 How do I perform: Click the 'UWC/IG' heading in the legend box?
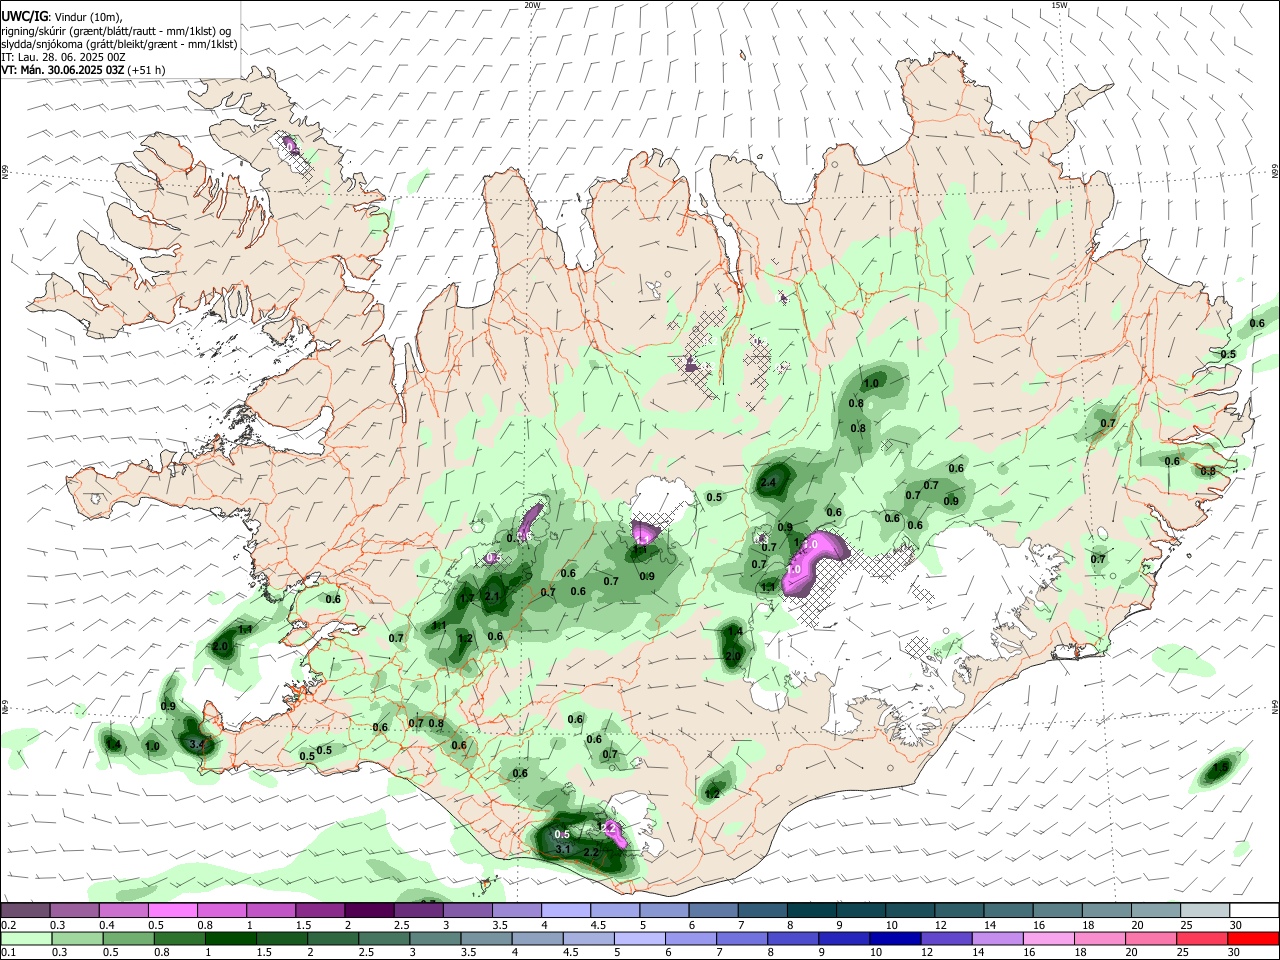24,16
